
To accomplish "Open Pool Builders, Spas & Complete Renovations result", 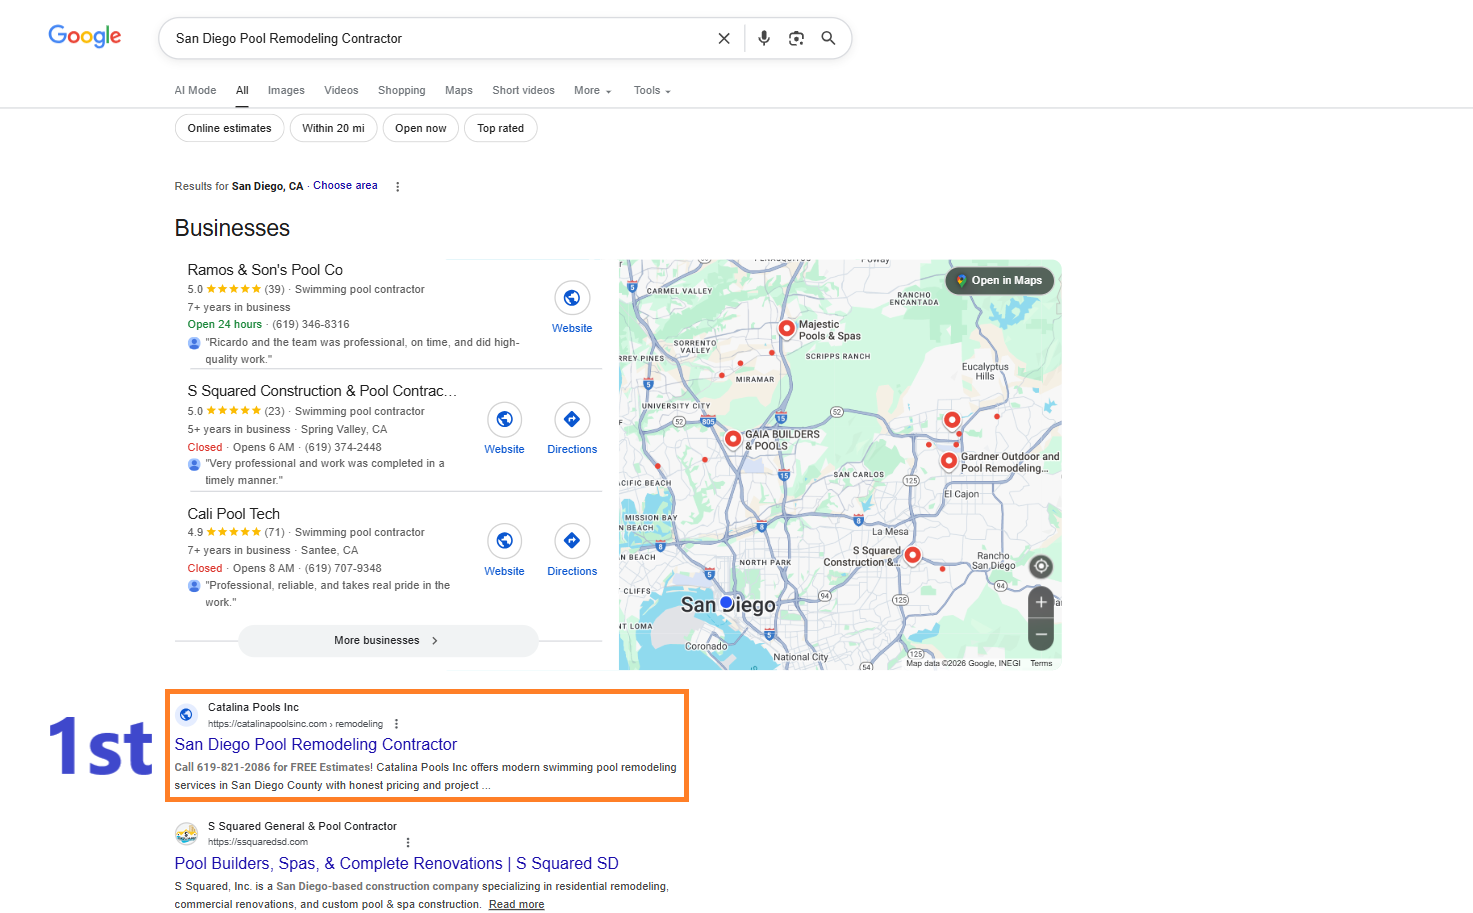I will [x=396, y=863].
